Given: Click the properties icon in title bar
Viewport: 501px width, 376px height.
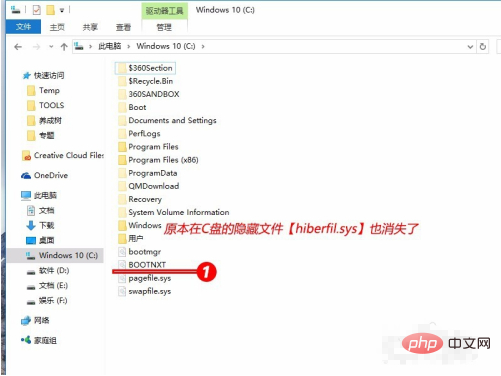Looking at the screenshot, I should point(36,10).
